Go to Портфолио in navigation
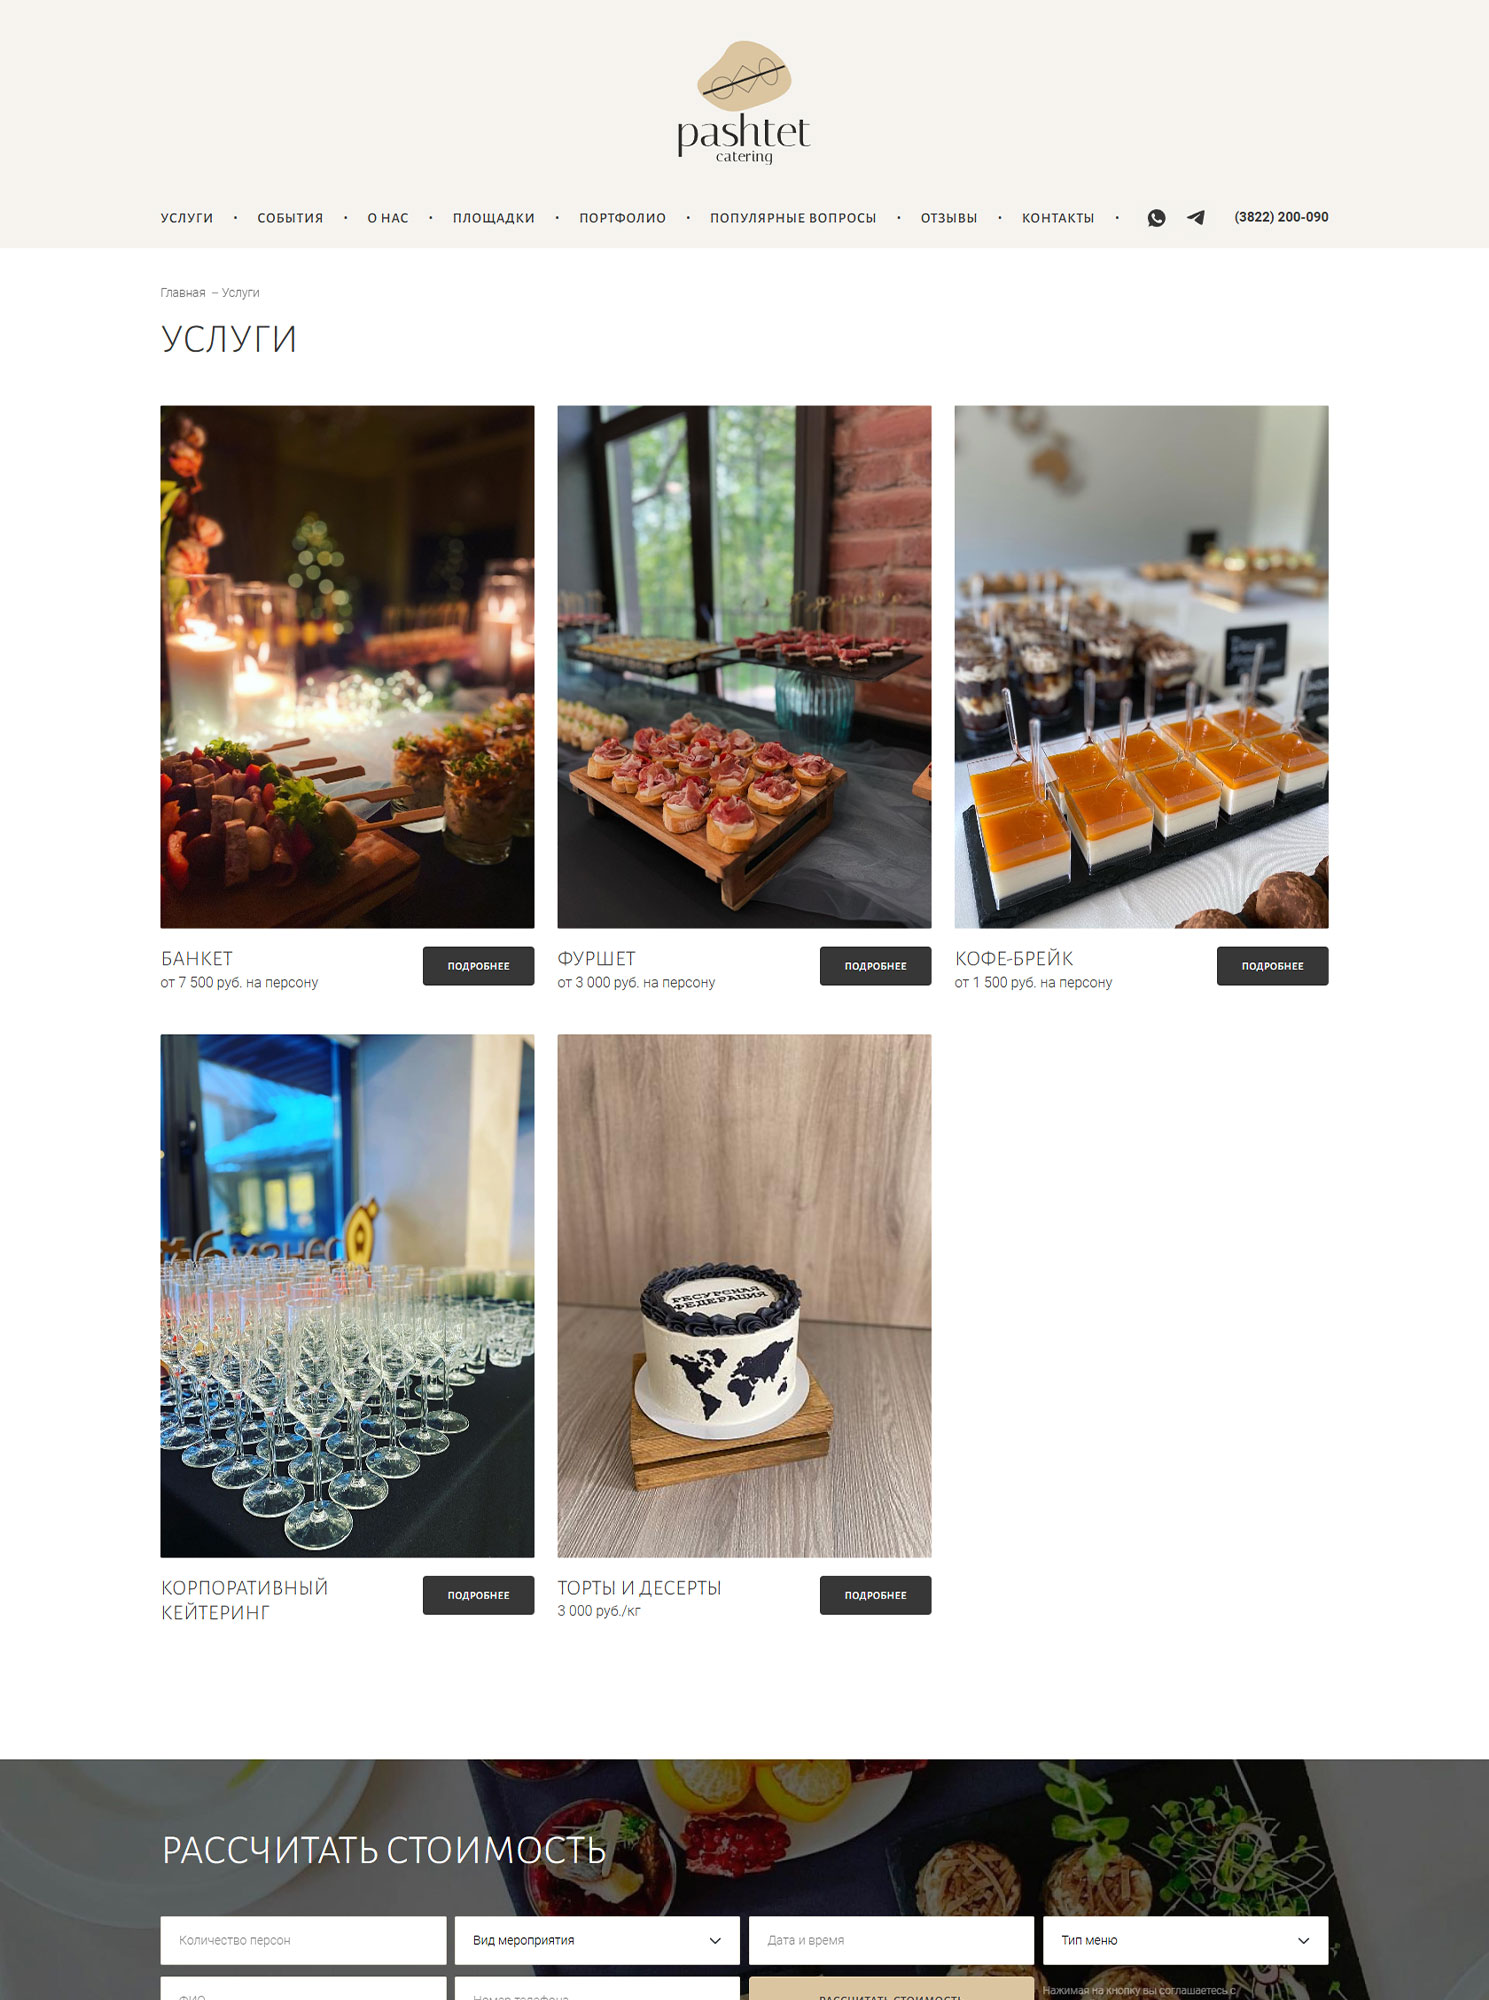Image resolution: width=1489 pixels, height=2000 pixels. point(622,218)
